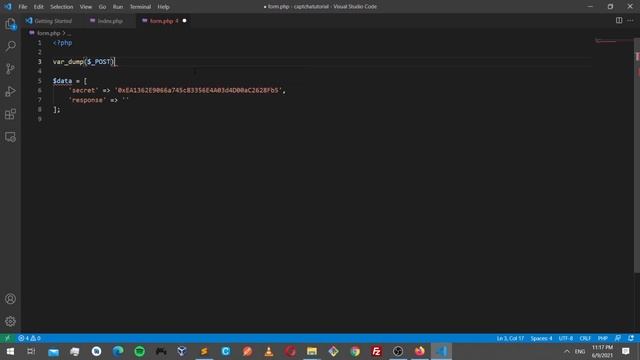The height and width of the screenshot is (360, 640).
Task: Close the unsaved form.php tab dot
Action: pyautogui.click(x=184, y=21)
